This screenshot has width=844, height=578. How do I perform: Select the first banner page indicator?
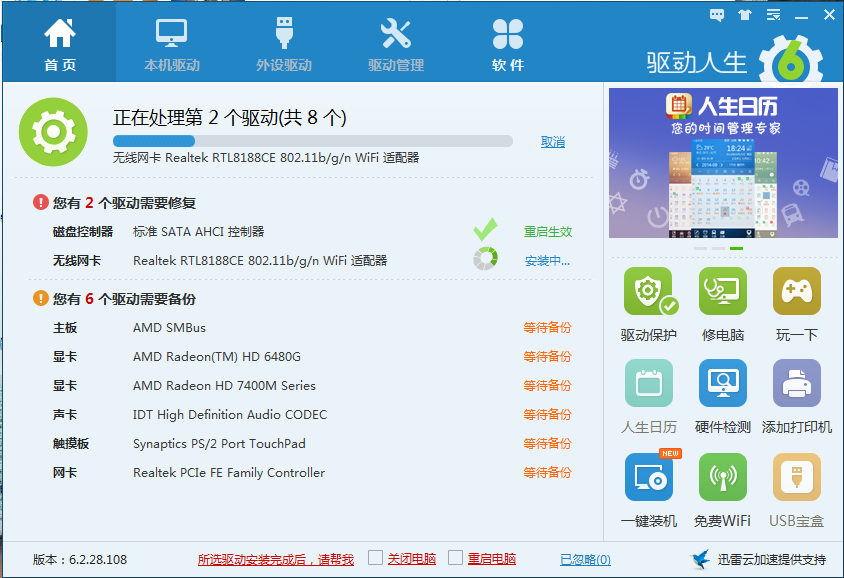pos(700,248)
